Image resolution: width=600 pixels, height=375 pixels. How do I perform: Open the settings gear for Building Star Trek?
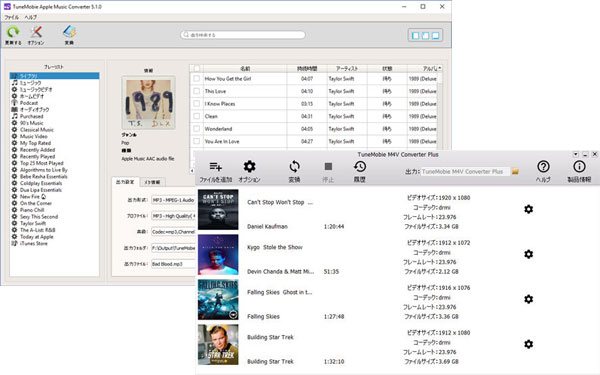[528, 344]
